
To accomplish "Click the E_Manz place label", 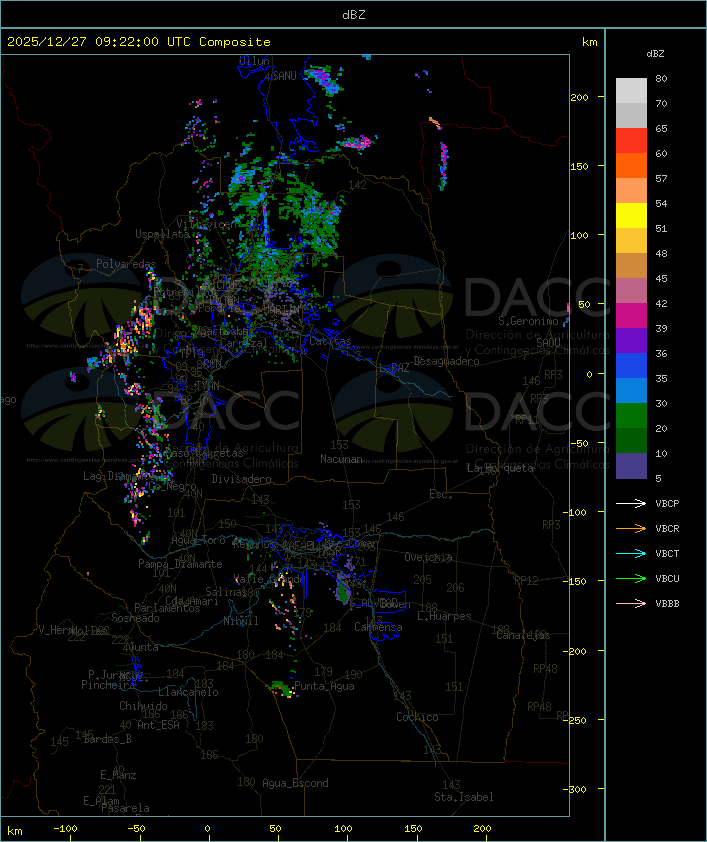I will click(118, 775).
